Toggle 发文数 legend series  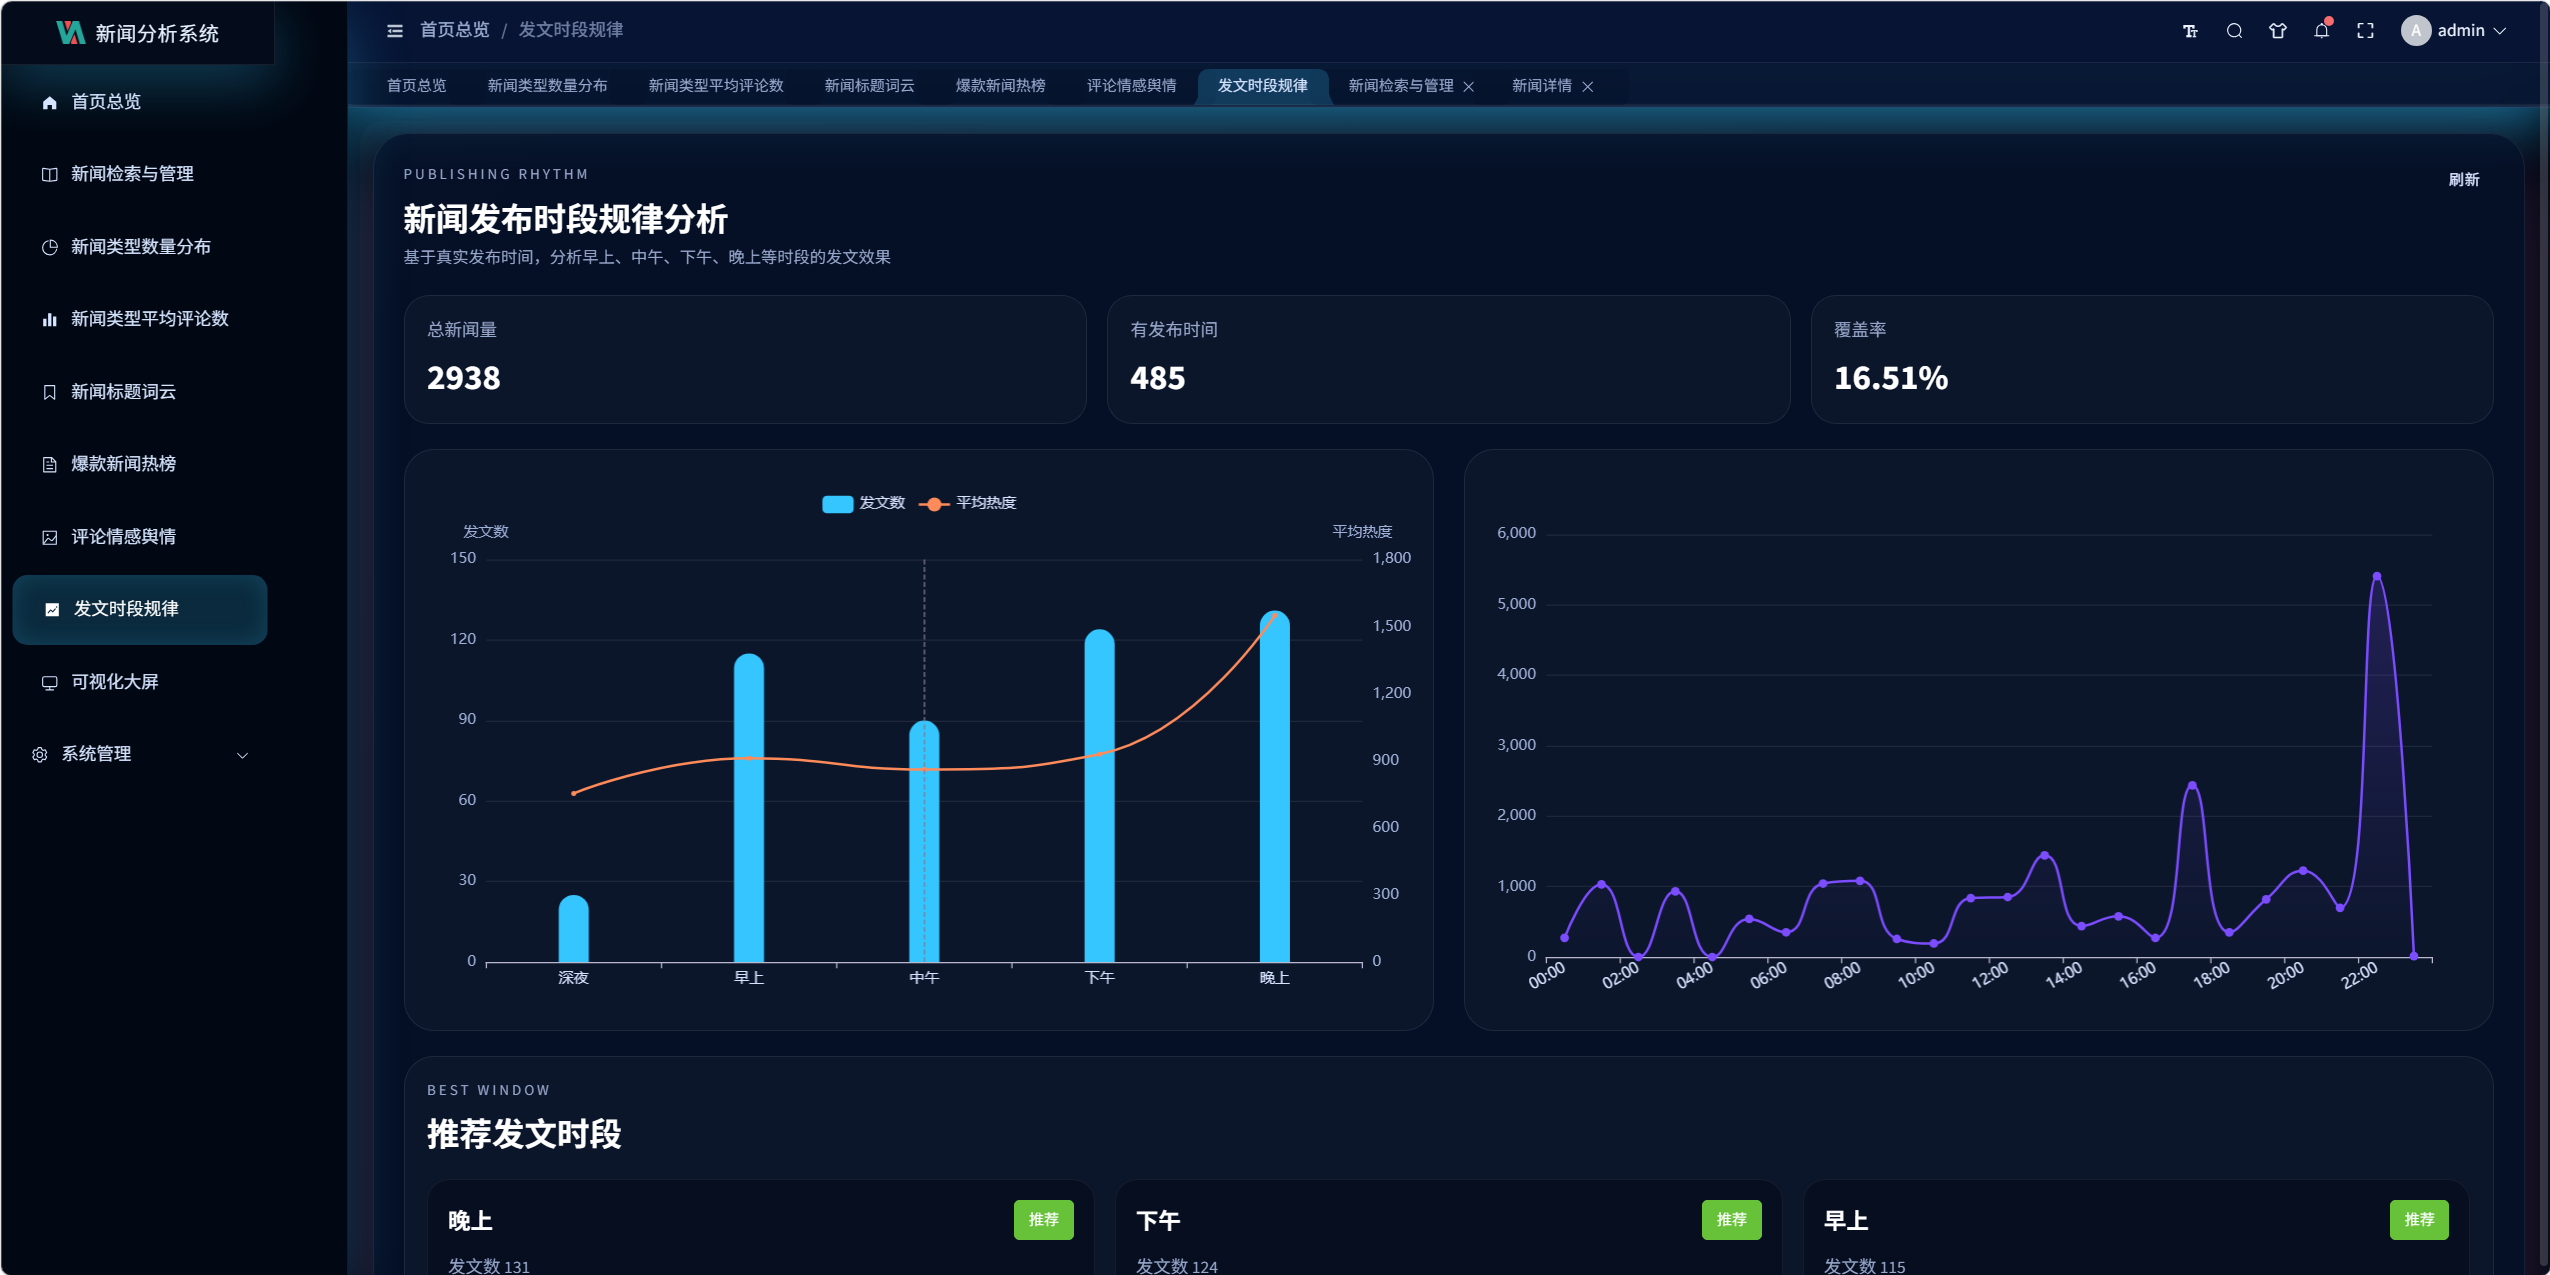(864, 503)
